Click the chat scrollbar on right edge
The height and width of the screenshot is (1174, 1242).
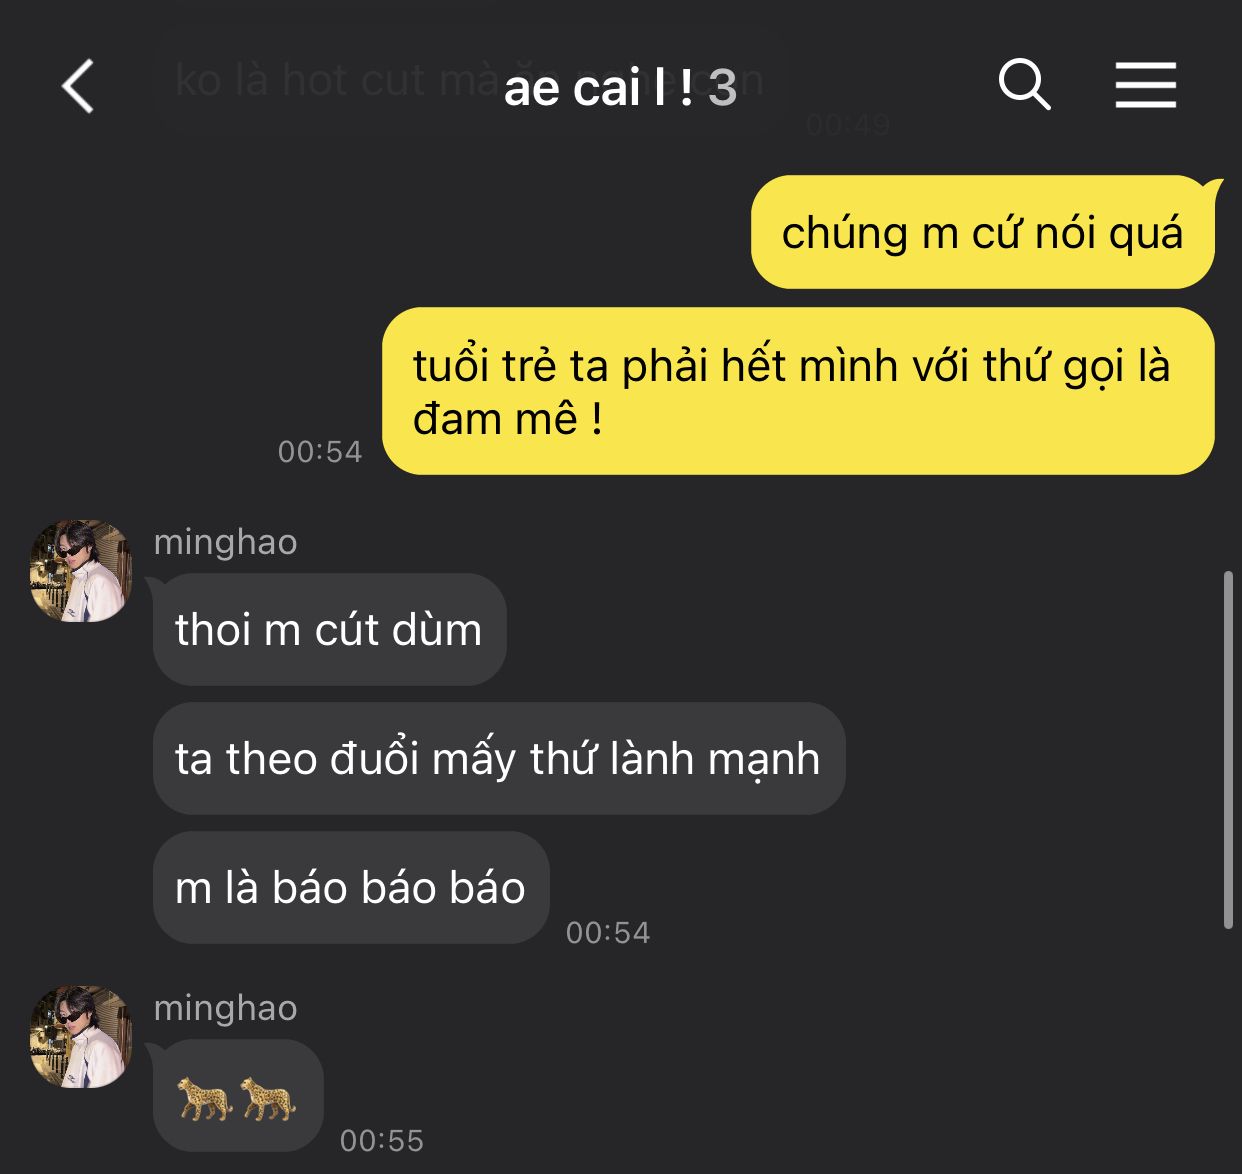tap(1228, 750)
